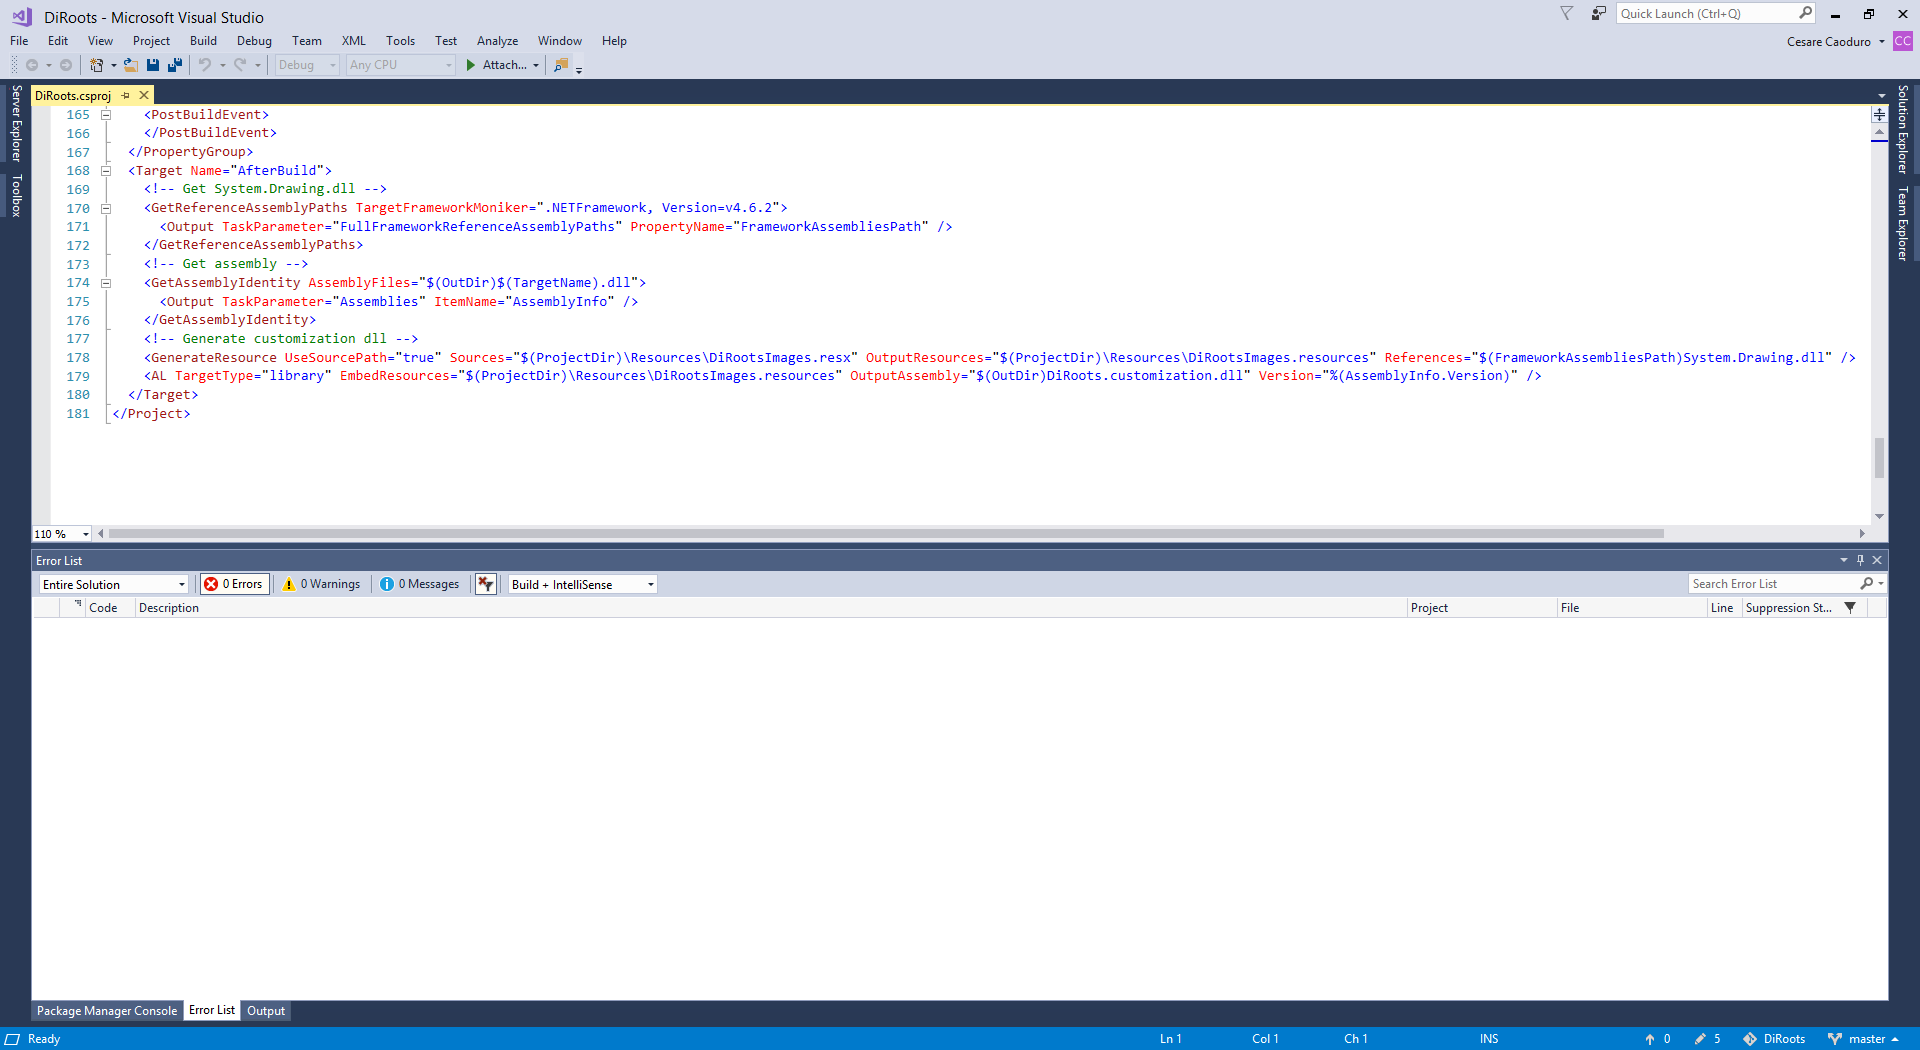
Task: Open the Build + IntelliSense dropdown
Action: point(583,584)
